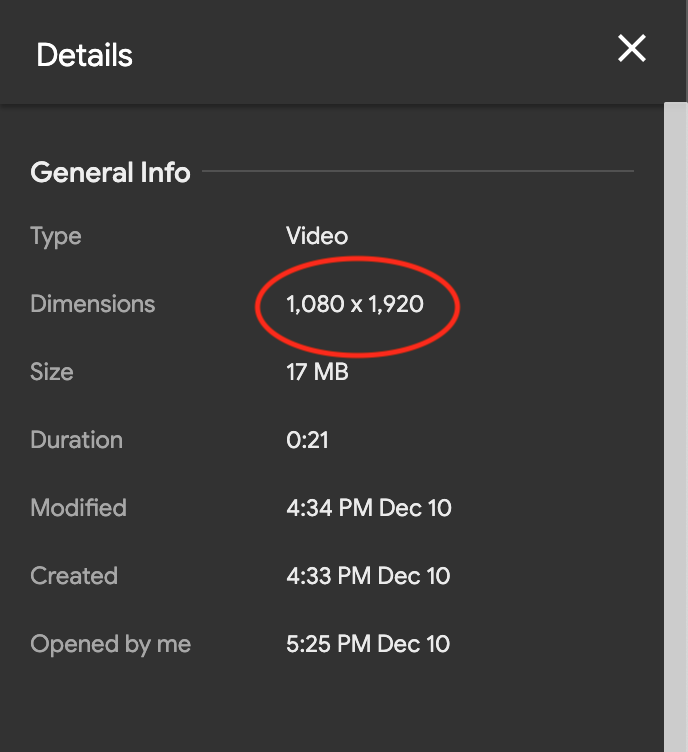Select the 1,080 x 1,920 dimensions value
The height and width of the screenshot is (752, 688).
click(355, 304)
